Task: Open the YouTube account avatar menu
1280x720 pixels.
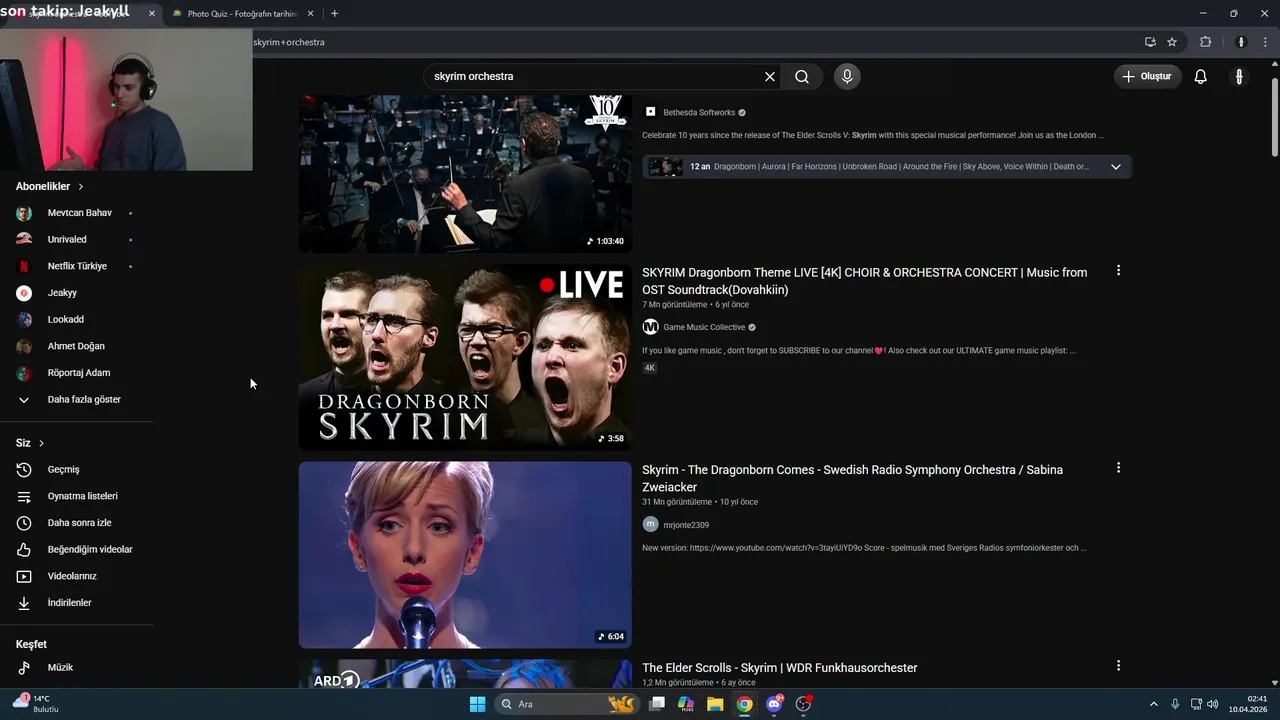Action: click(x=1239, y=76)
